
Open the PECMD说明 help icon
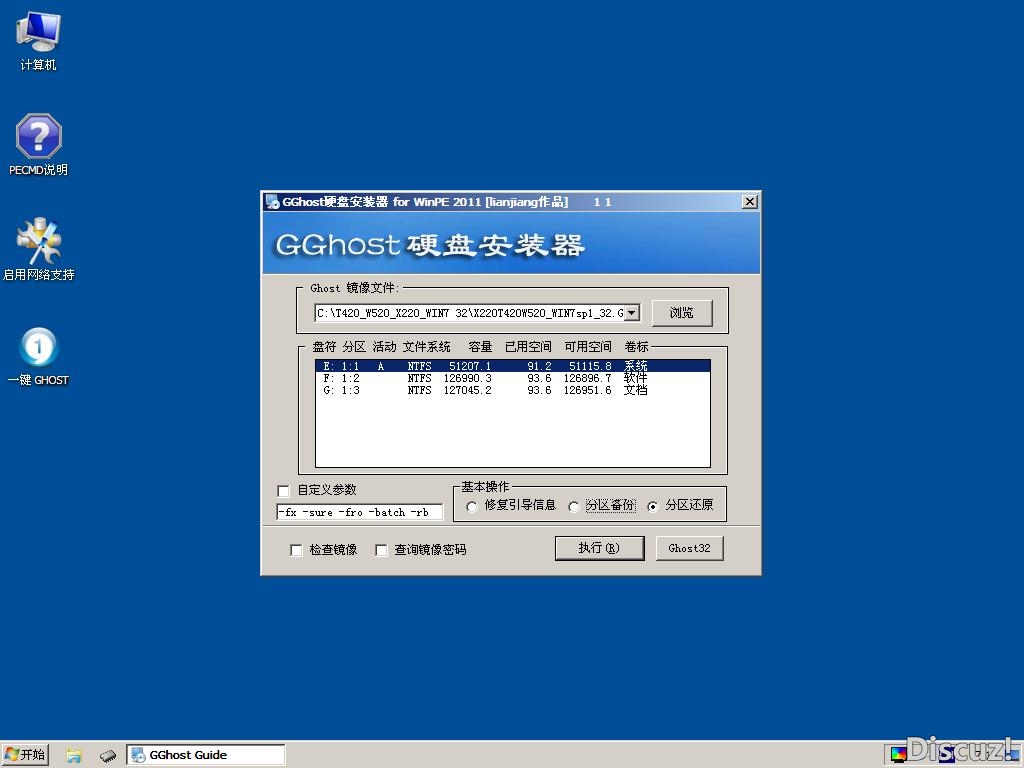(39, 144)
